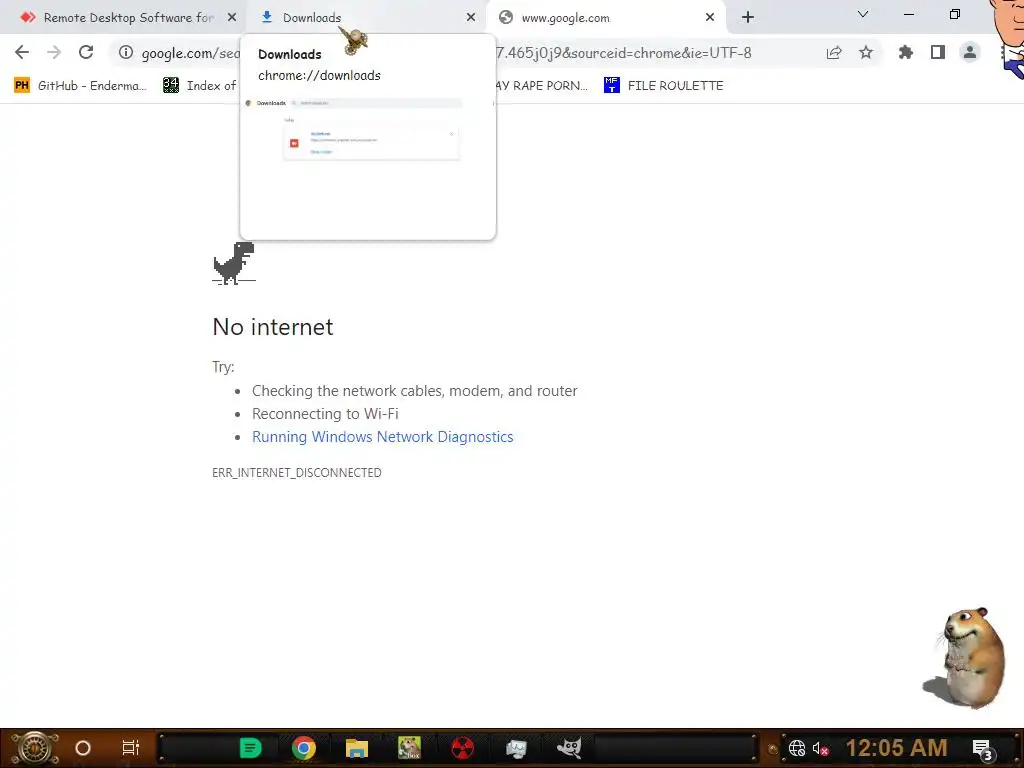Go back to the previous page
This screenshot has width=1024, height=768.
[x=22, y=52]
